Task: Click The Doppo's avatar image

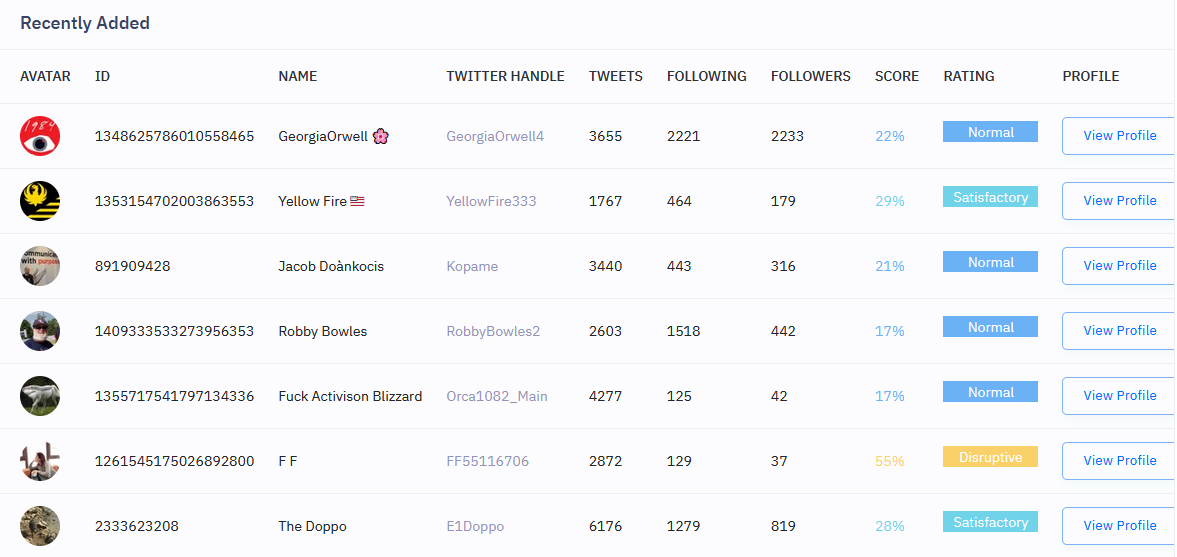Action: [40, 526]
